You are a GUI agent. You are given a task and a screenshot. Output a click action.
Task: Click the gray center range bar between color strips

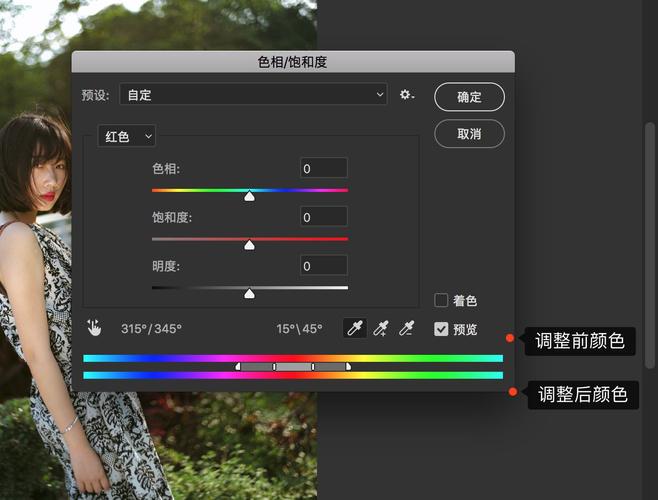click(x=293, y=367)
